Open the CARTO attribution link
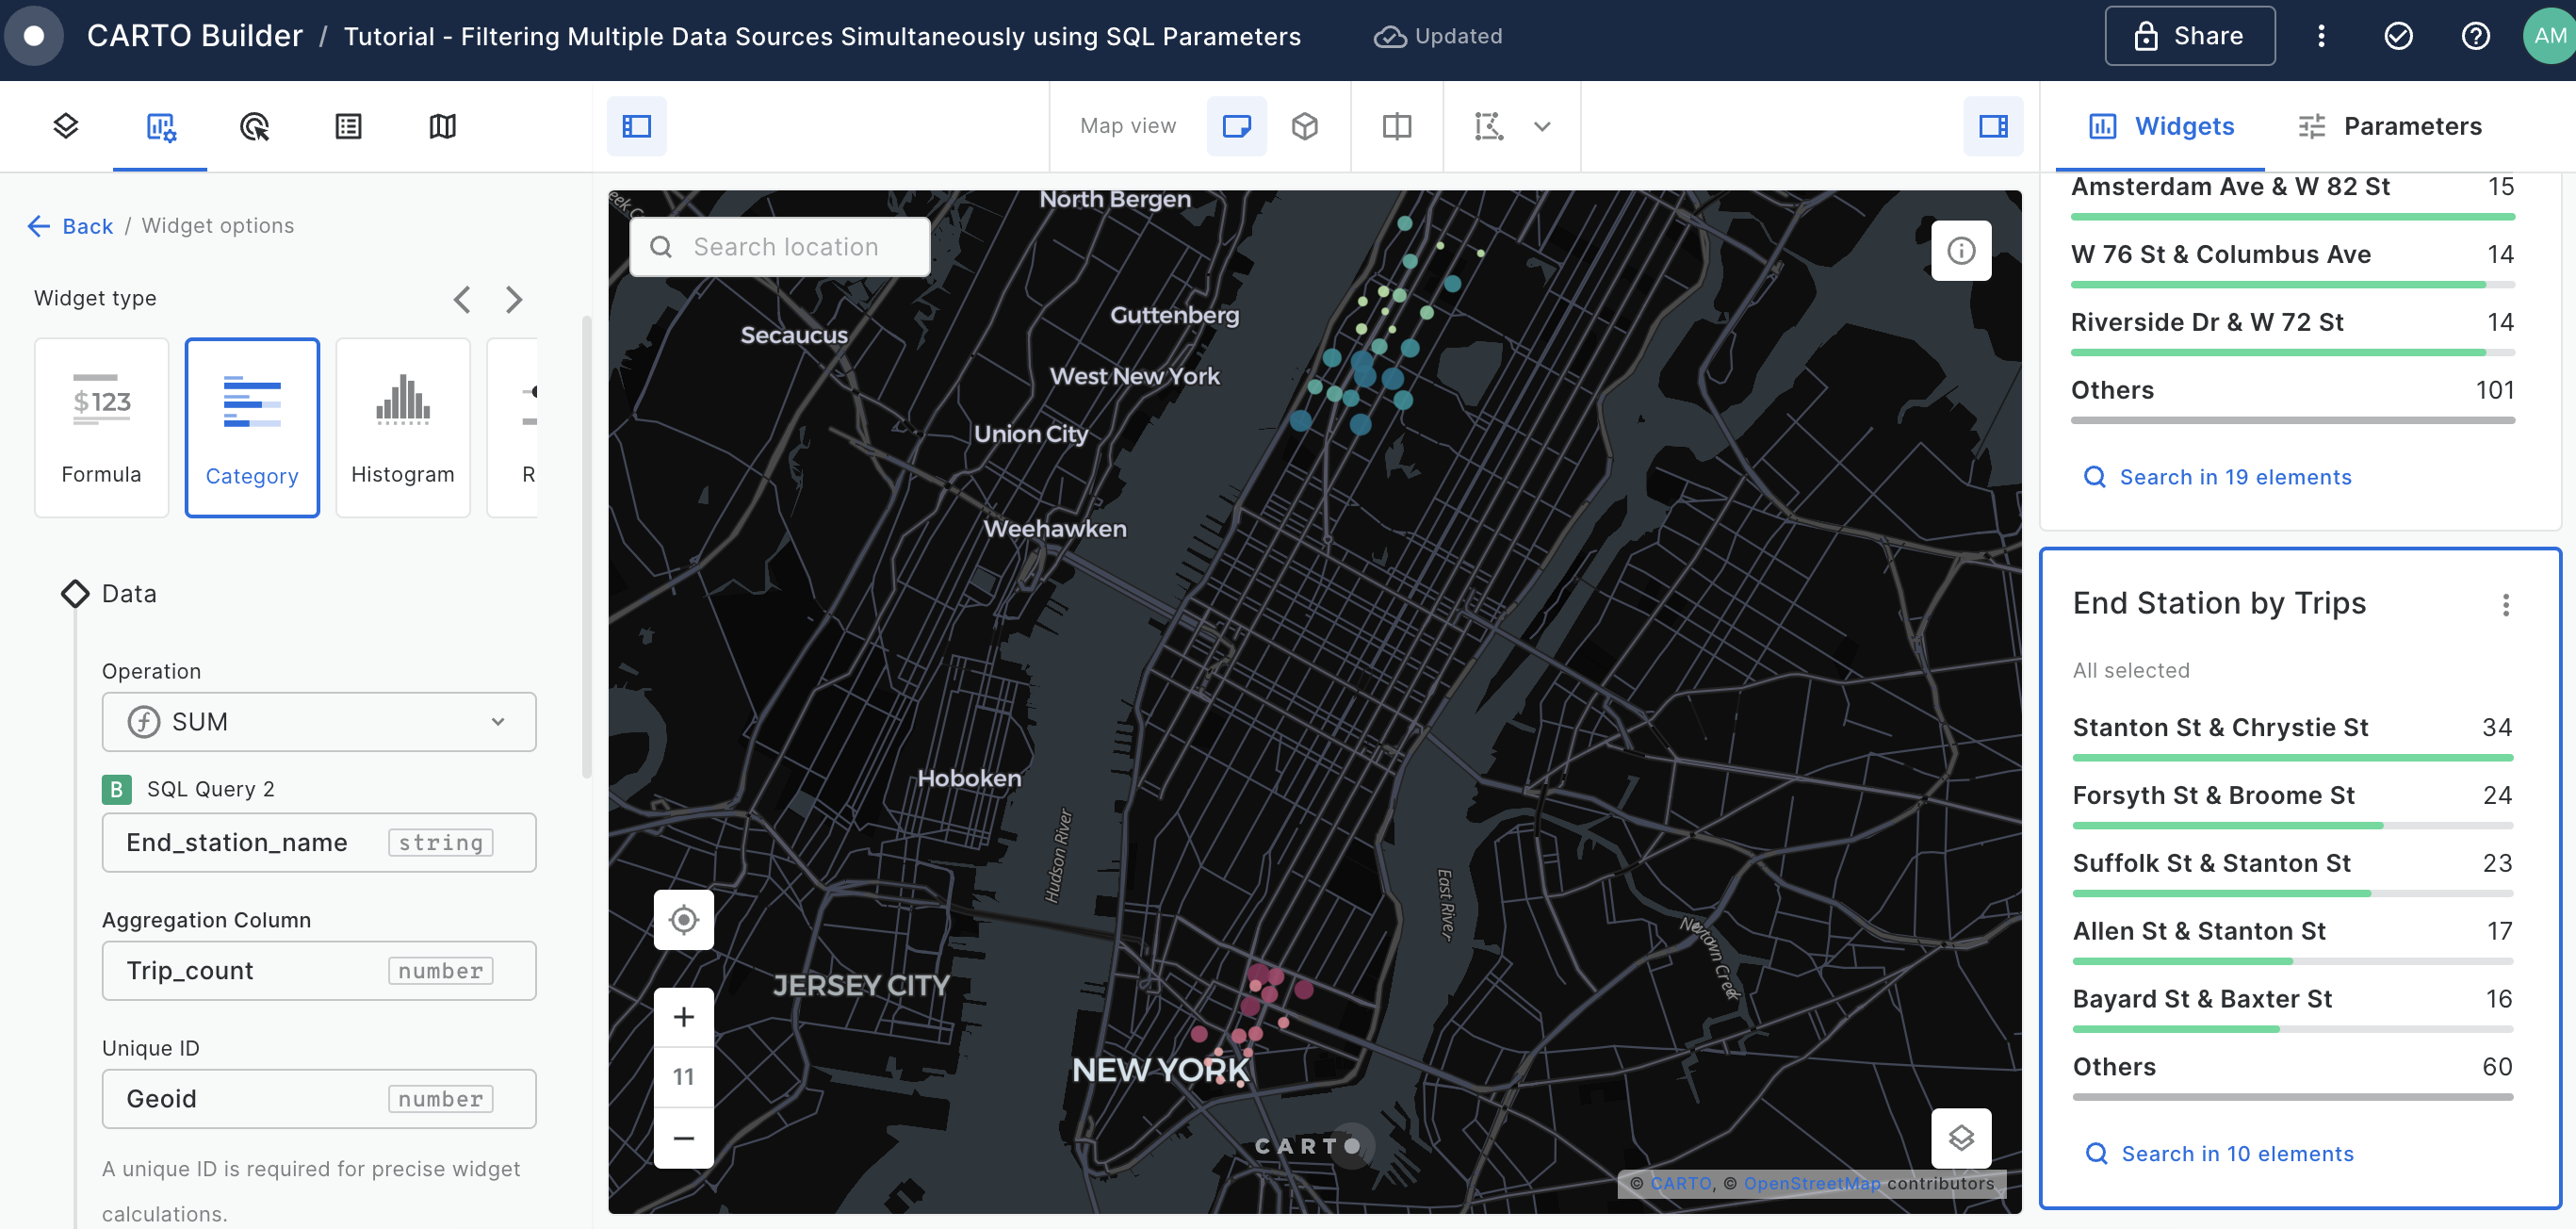Viewport: 2576px width, 1229px height. click(x=1680, y=1183)
